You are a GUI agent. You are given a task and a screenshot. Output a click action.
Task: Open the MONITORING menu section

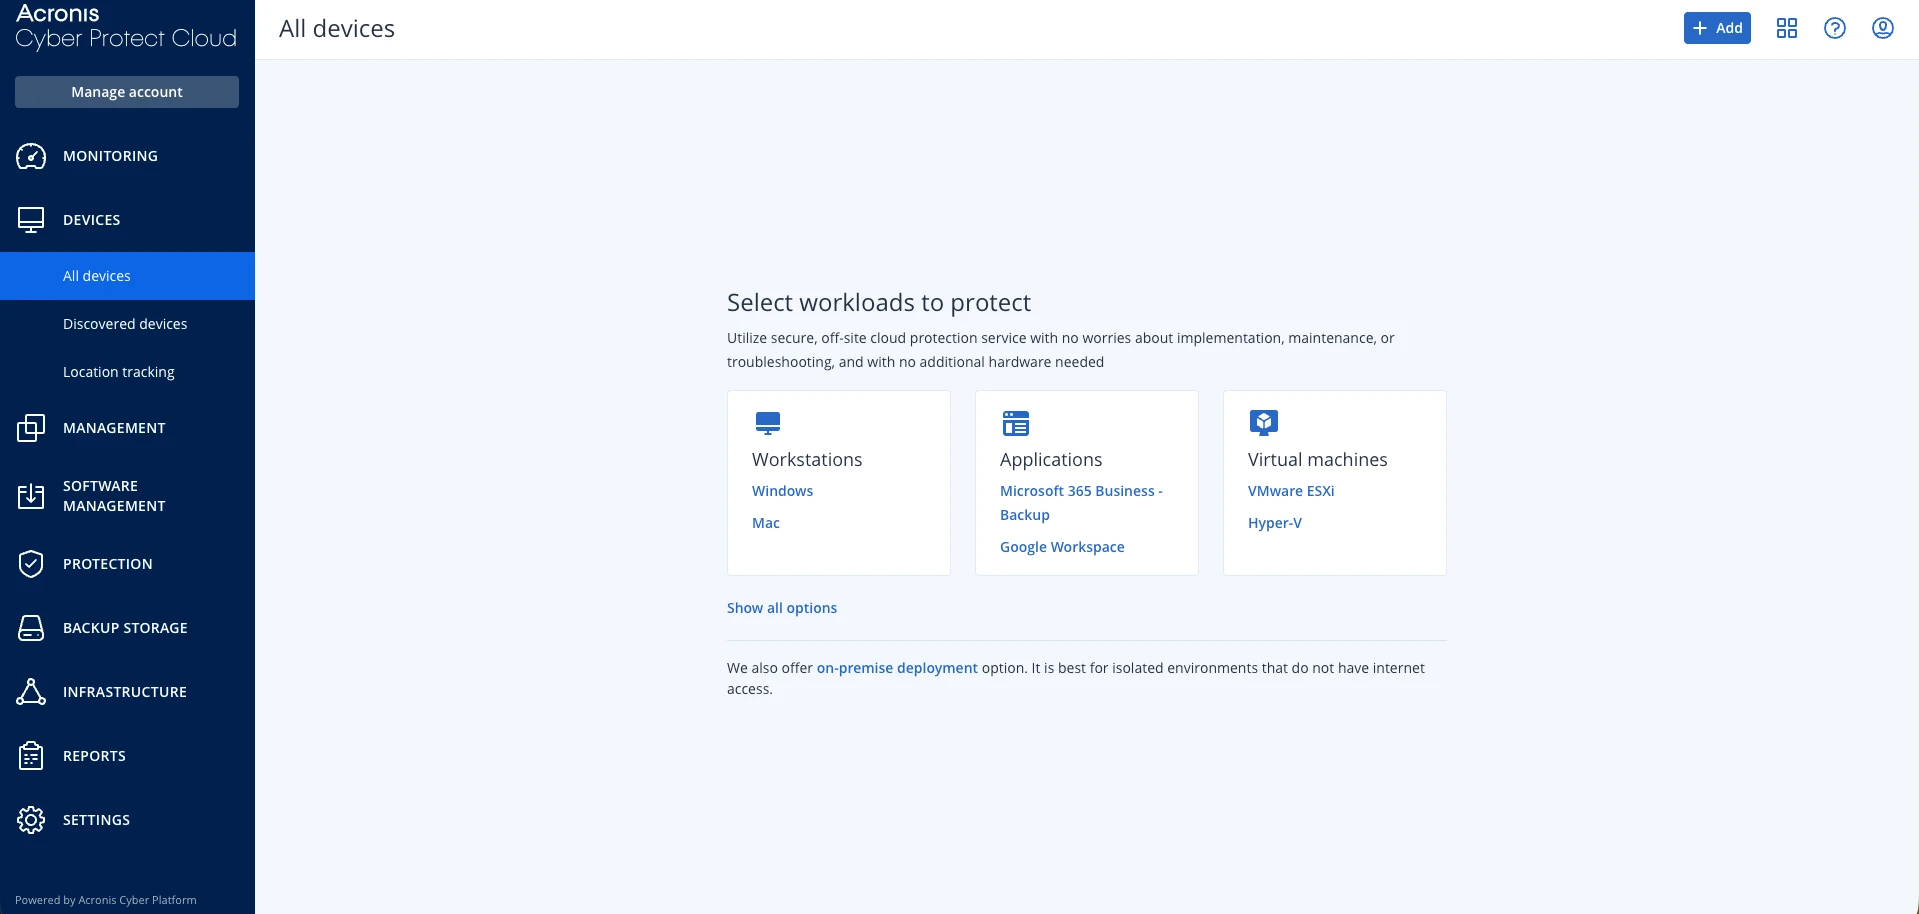[x=127, y=156]
